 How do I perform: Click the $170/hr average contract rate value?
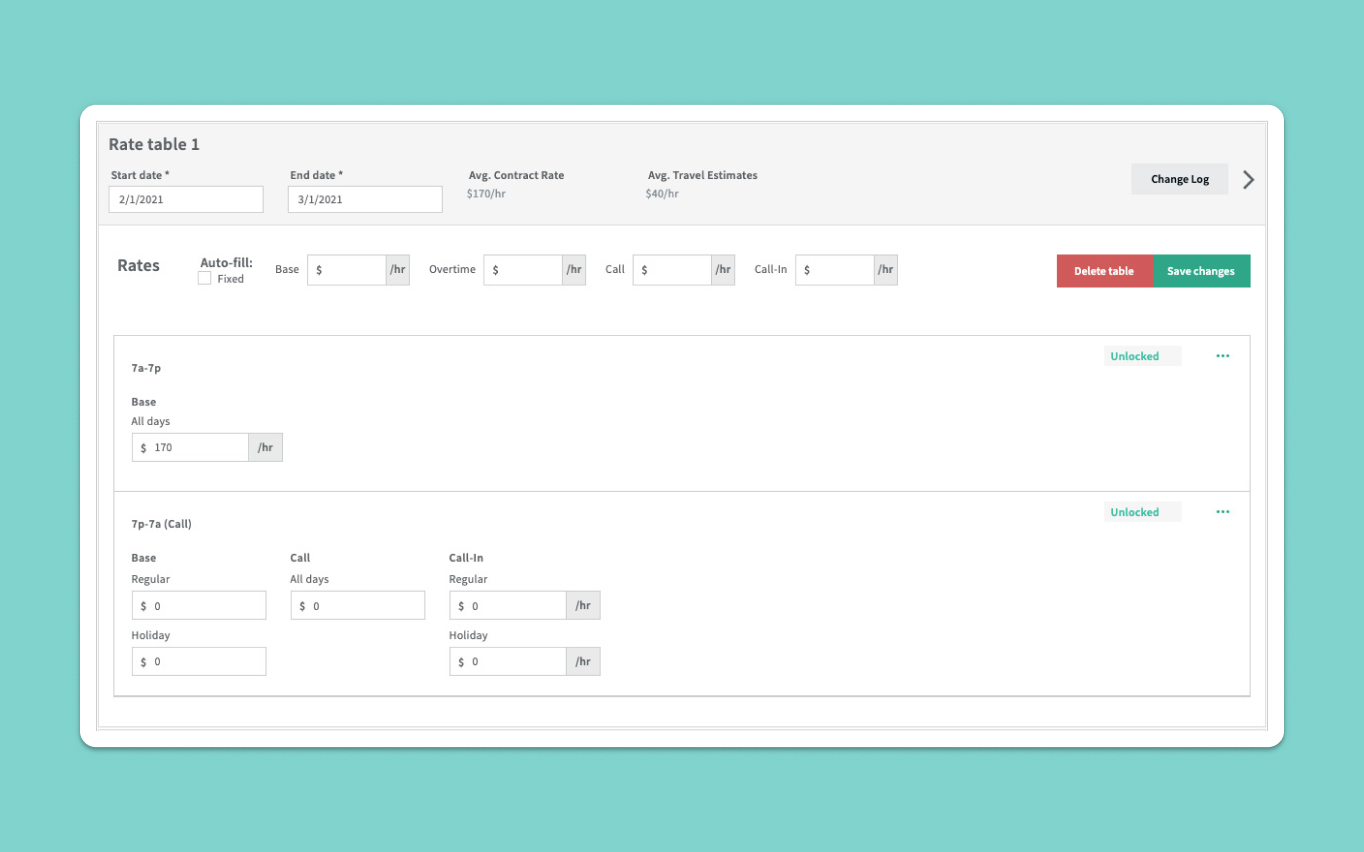pos(486,193)
